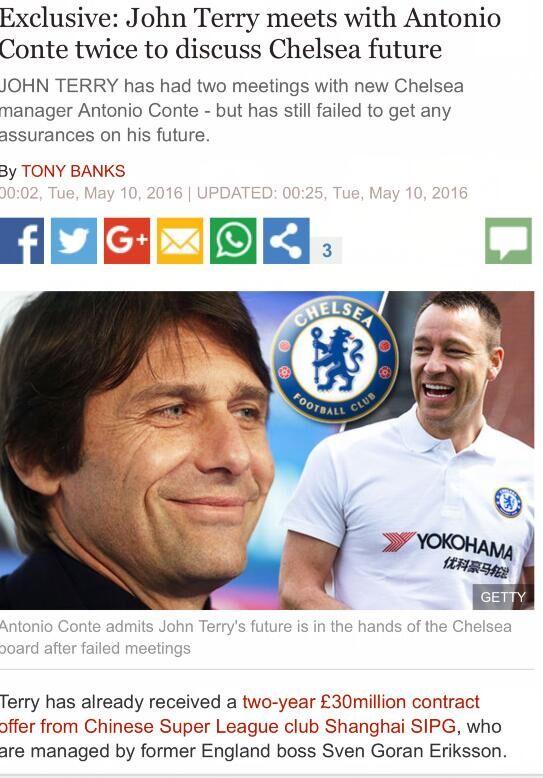543x778 pixels.
Task: Click the UPDATED 00:25 timestamp
Action: pos(332,193)
